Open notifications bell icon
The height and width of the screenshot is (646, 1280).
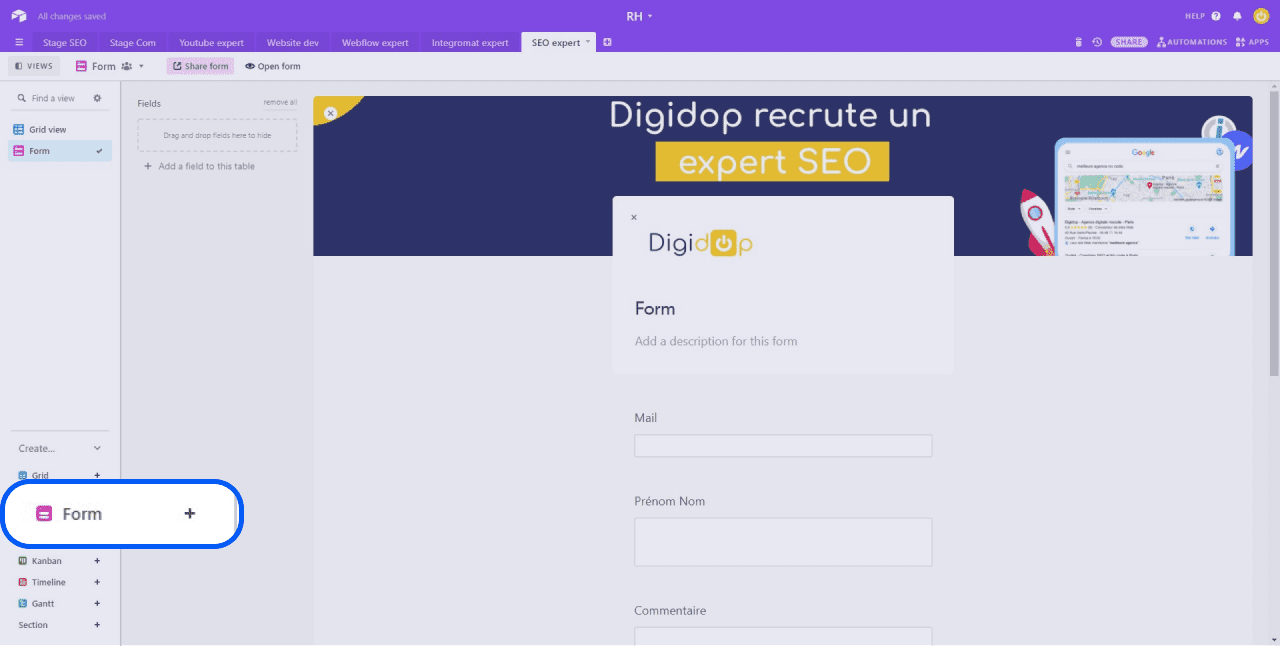pos(1237,16)
